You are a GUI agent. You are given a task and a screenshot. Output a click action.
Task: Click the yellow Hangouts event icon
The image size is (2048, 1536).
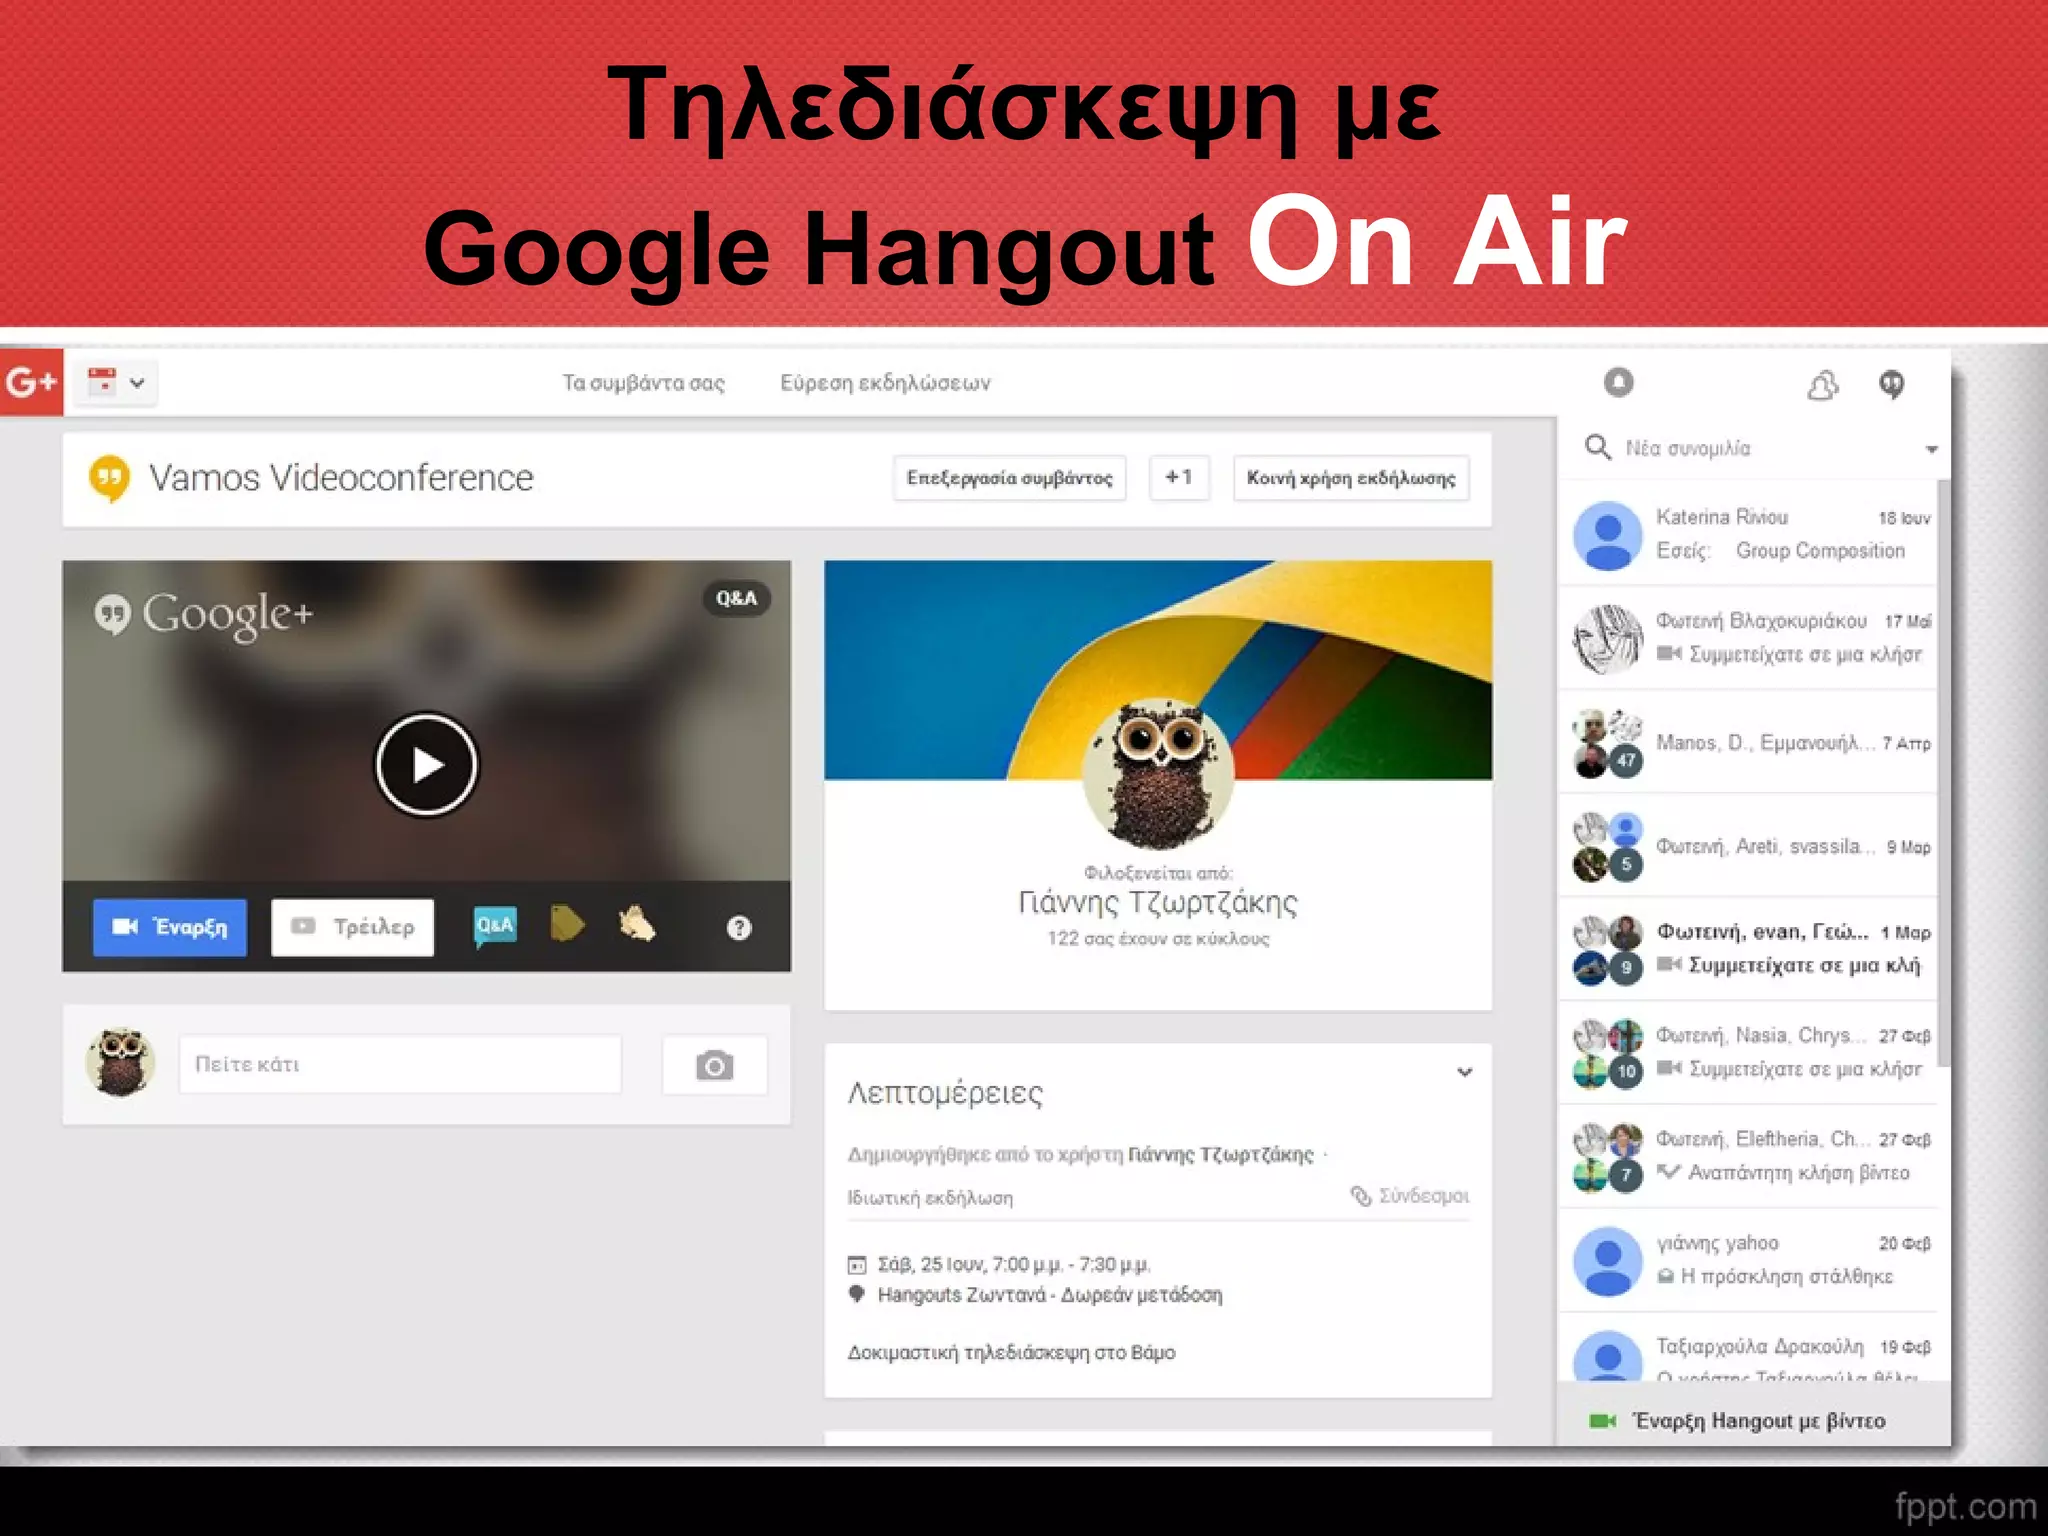click(x=110, y=479)
